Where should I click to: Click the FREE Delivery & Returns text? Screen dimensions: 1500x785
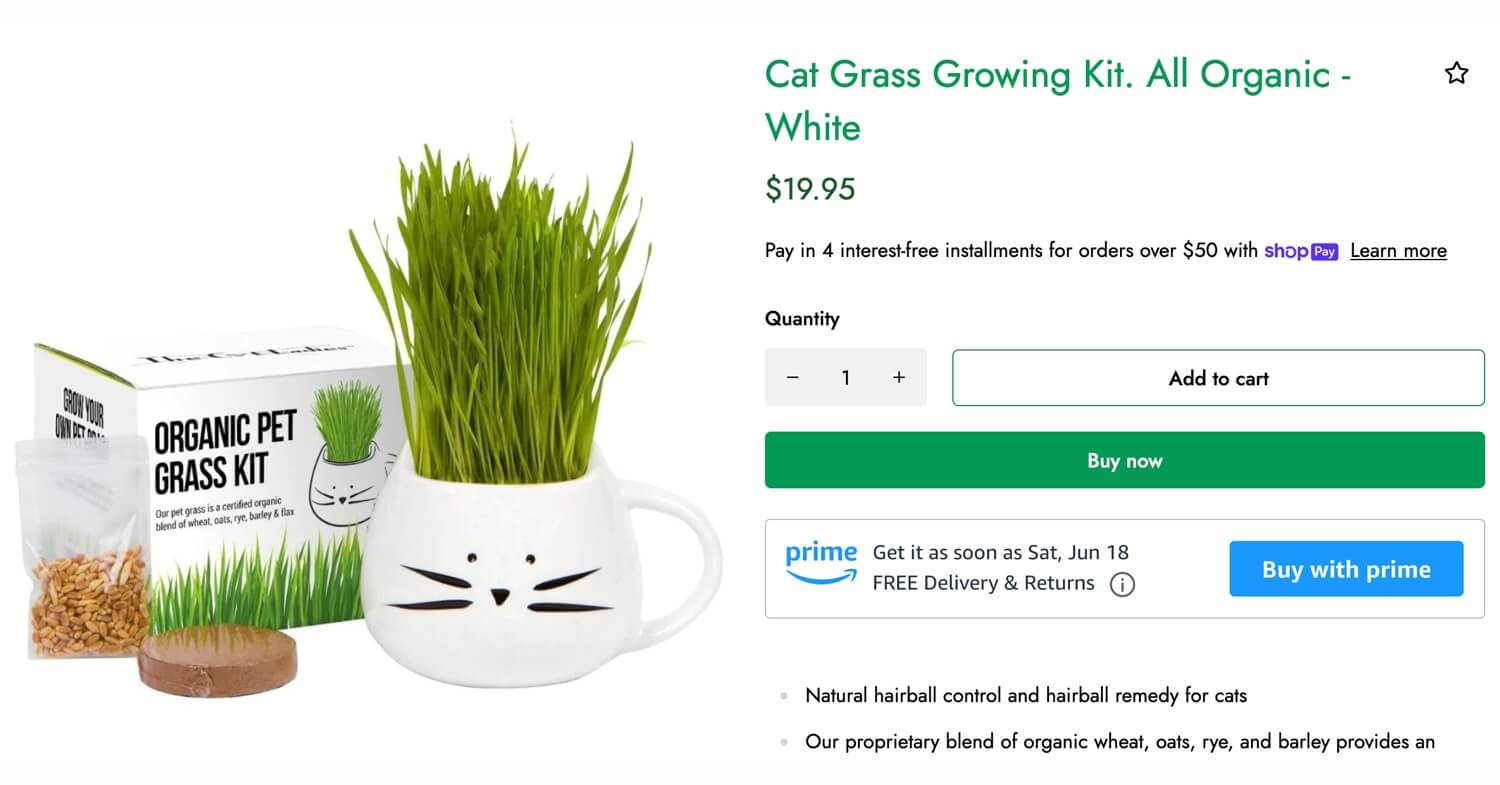[984, 583]
